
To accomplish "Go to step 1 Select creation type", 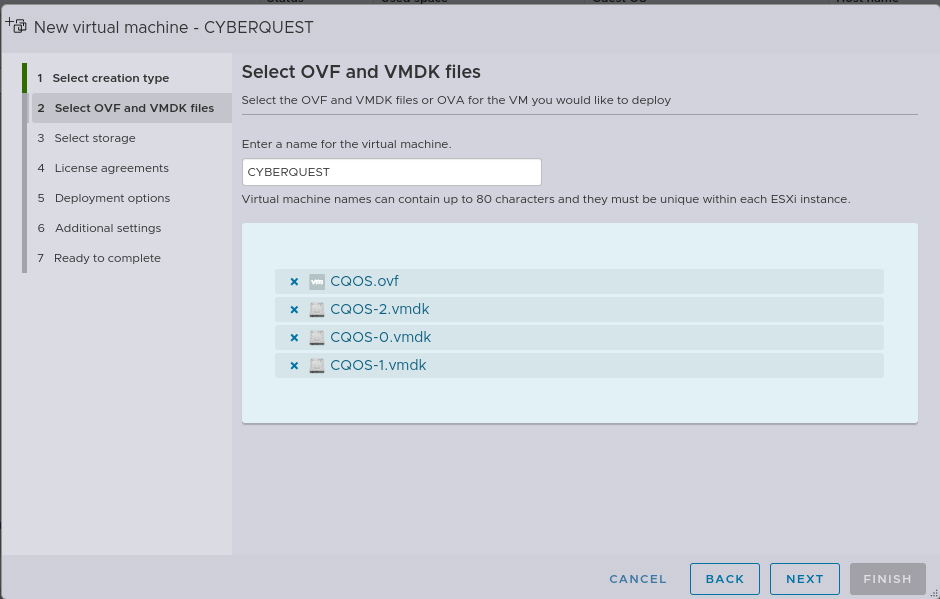I will (x=110, y=78).
